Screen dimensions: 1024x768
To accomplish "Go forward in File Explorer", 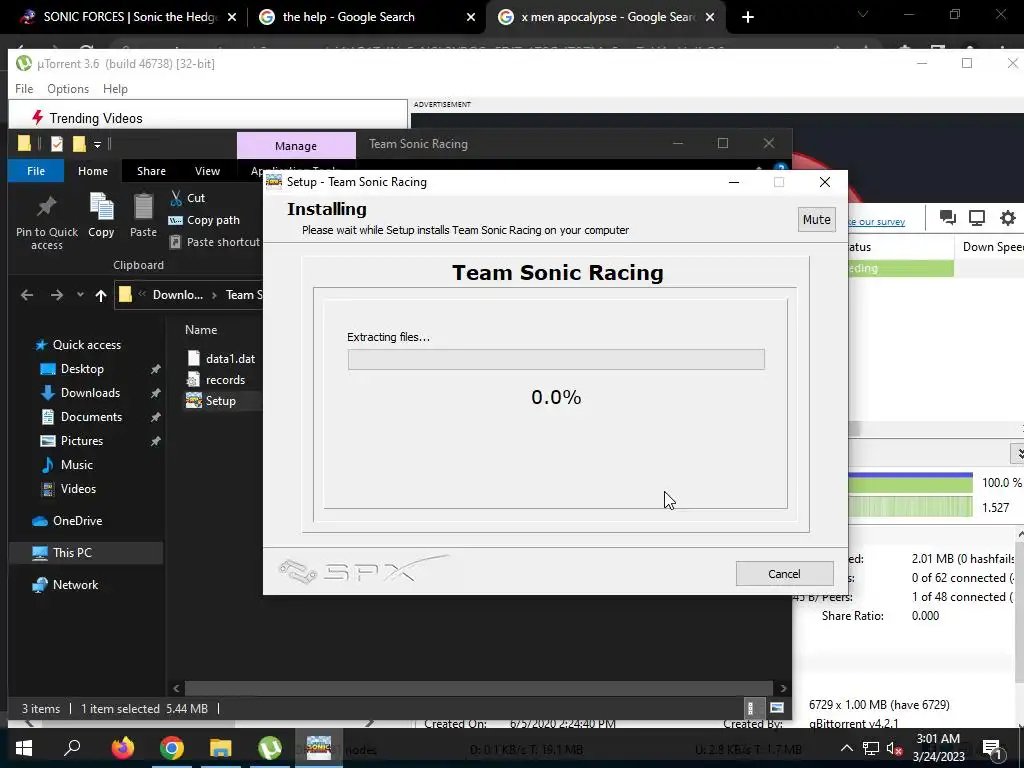I will pyautogui.click(x=57, y=295).
